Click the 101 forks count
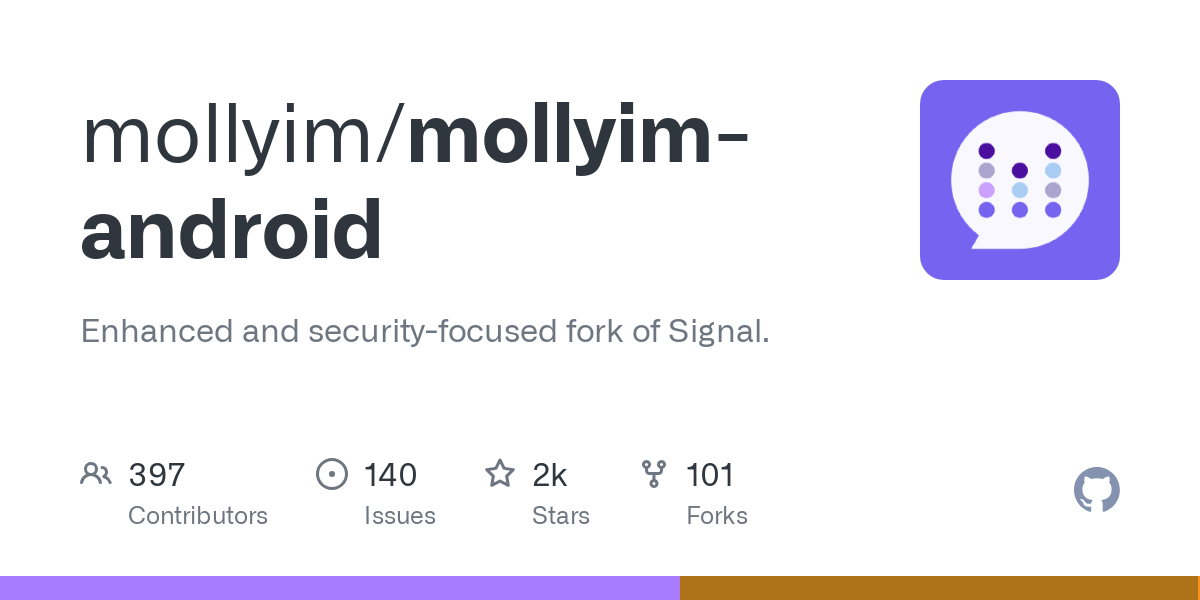Image resolution: width=1200 pixels, height=600 pixels. (710, 475)
